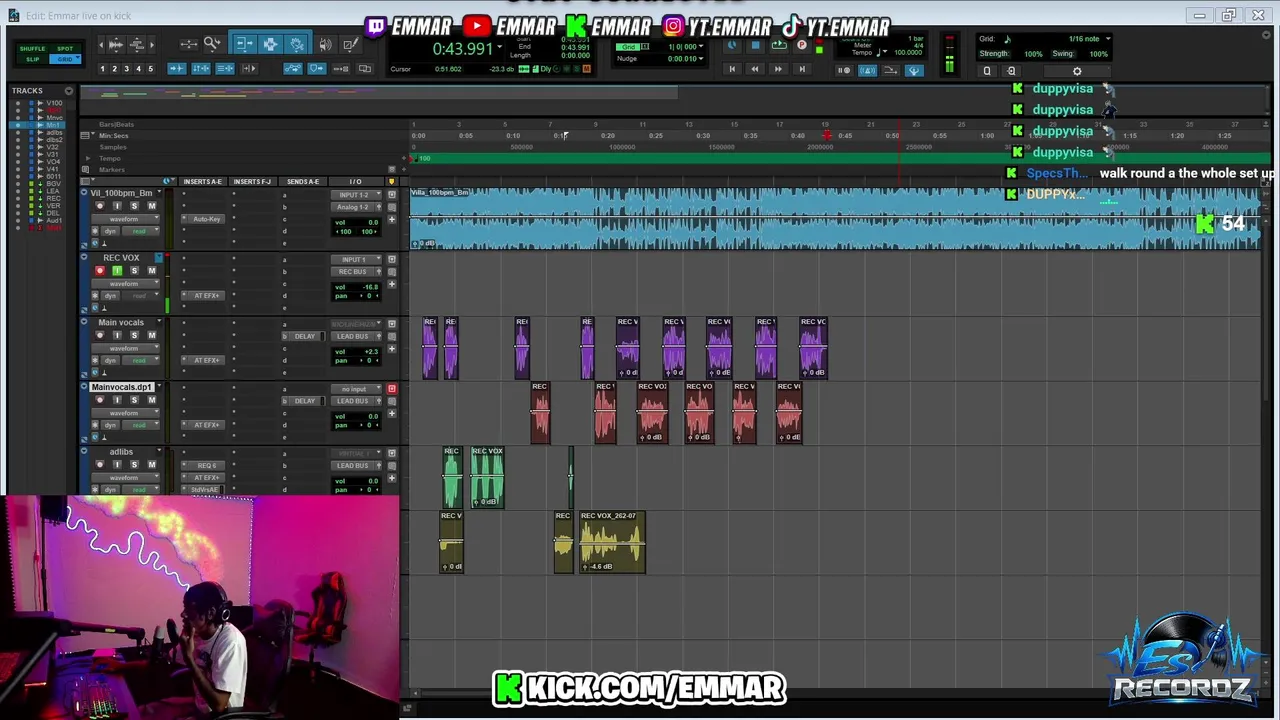The image size is (1280, 720).
Task: Recall zoom preset 1
Action: [x=102, y=68]
